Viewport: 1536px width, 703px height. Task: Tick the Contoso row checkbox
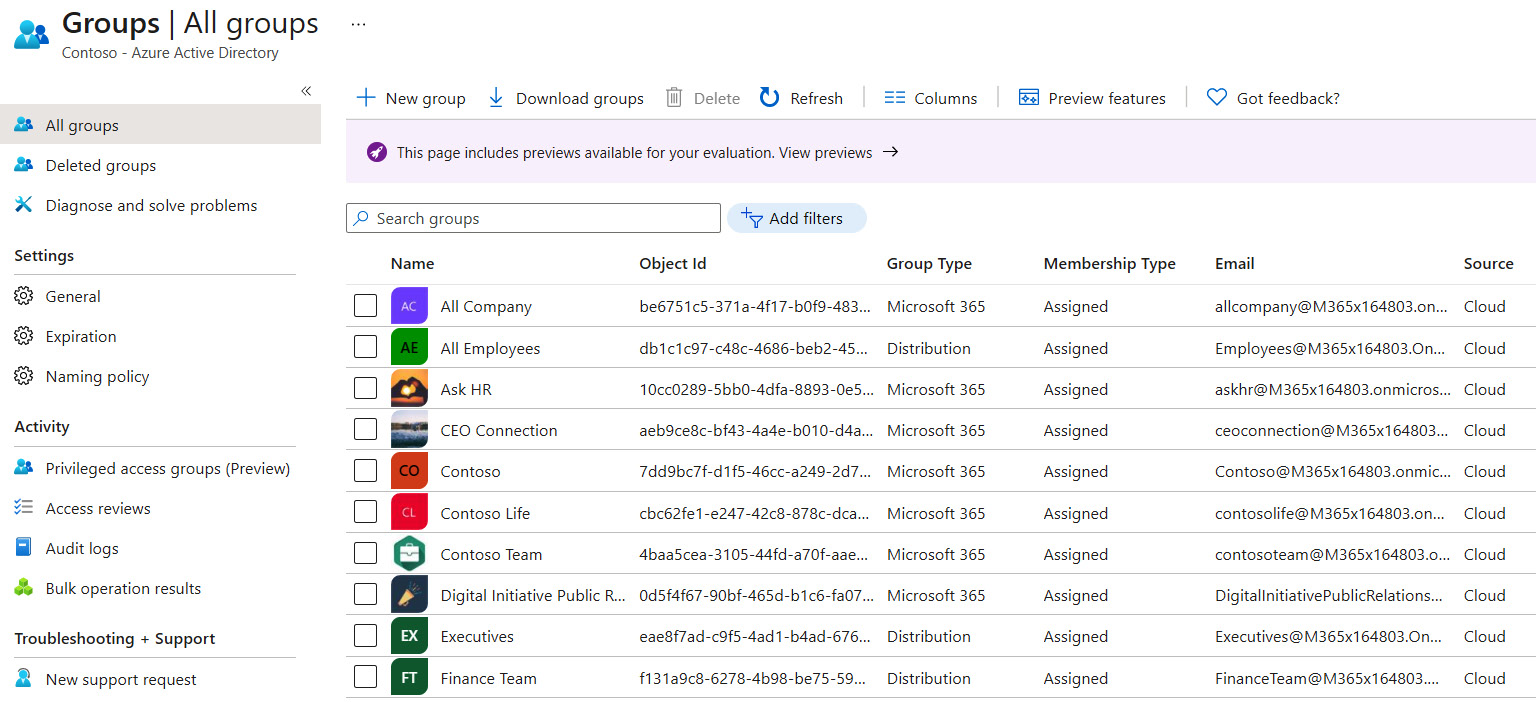365,471
